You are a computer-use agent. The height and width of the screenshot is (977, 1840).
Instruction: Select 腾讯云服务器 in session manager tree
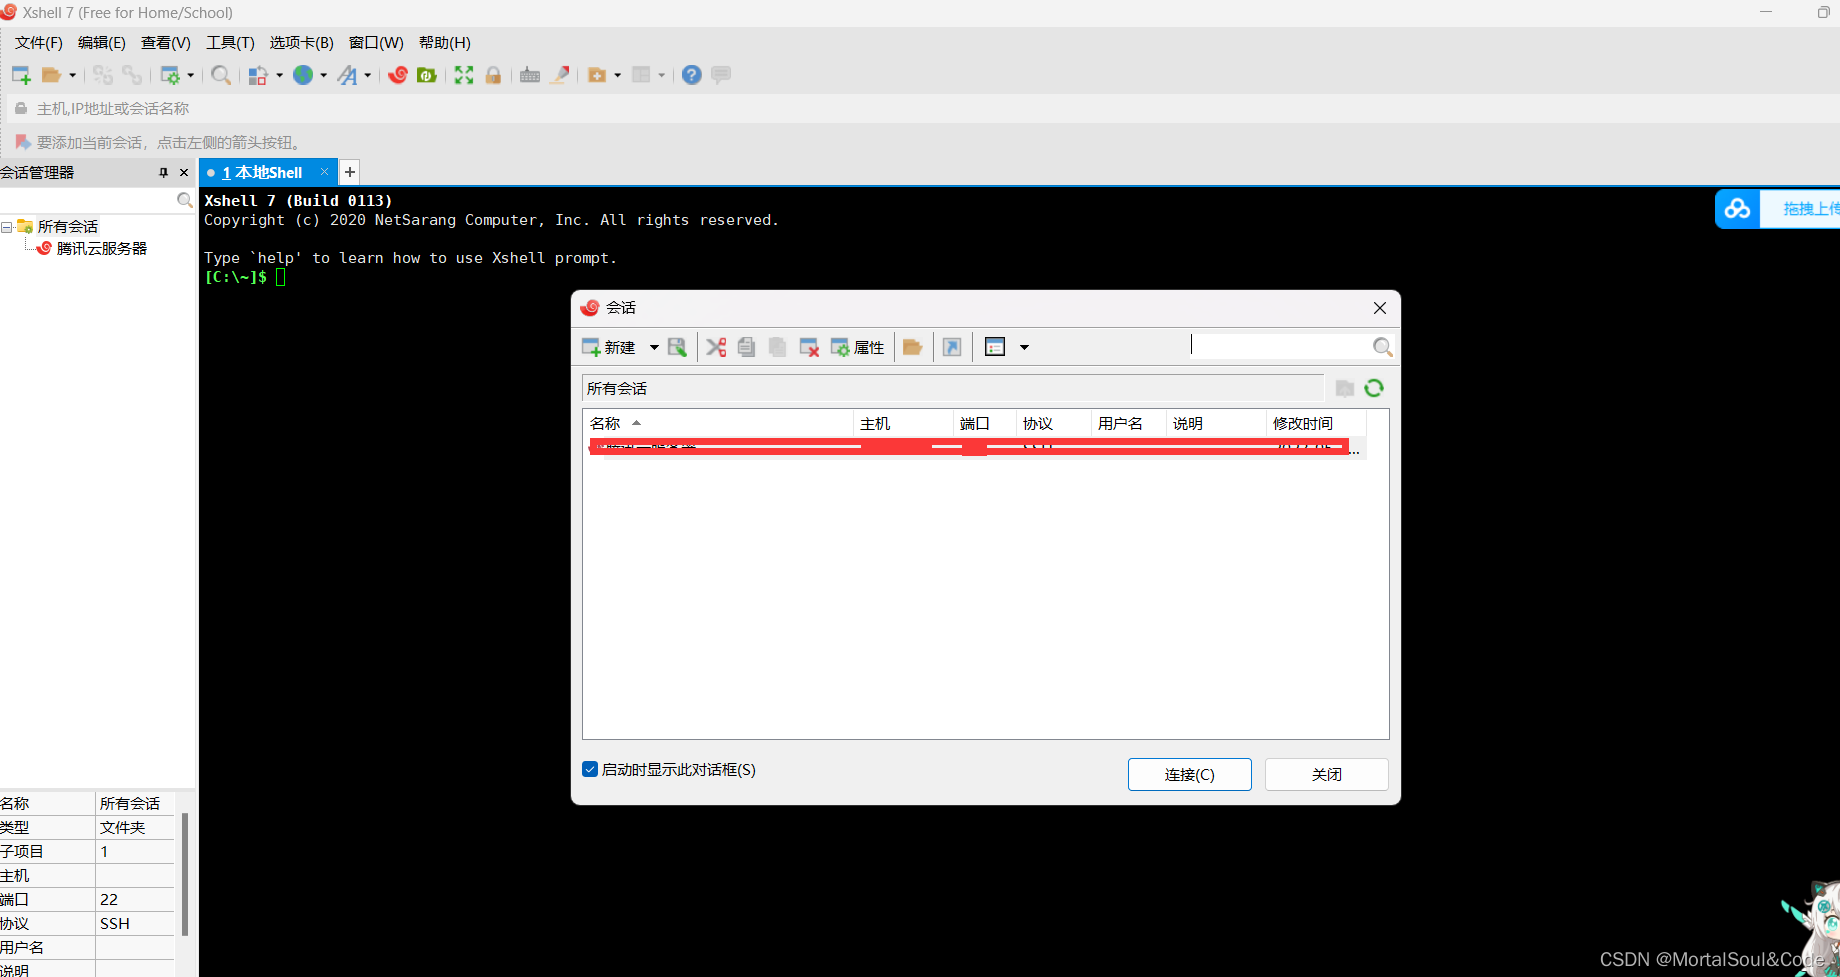click(101, 248)
